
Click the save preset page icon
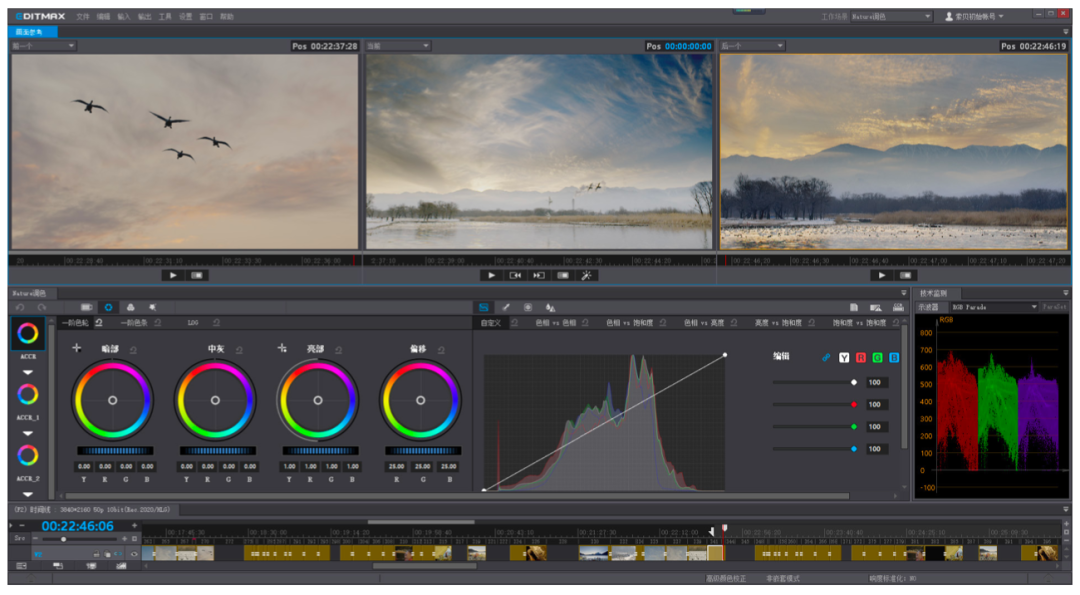(854, 307)
